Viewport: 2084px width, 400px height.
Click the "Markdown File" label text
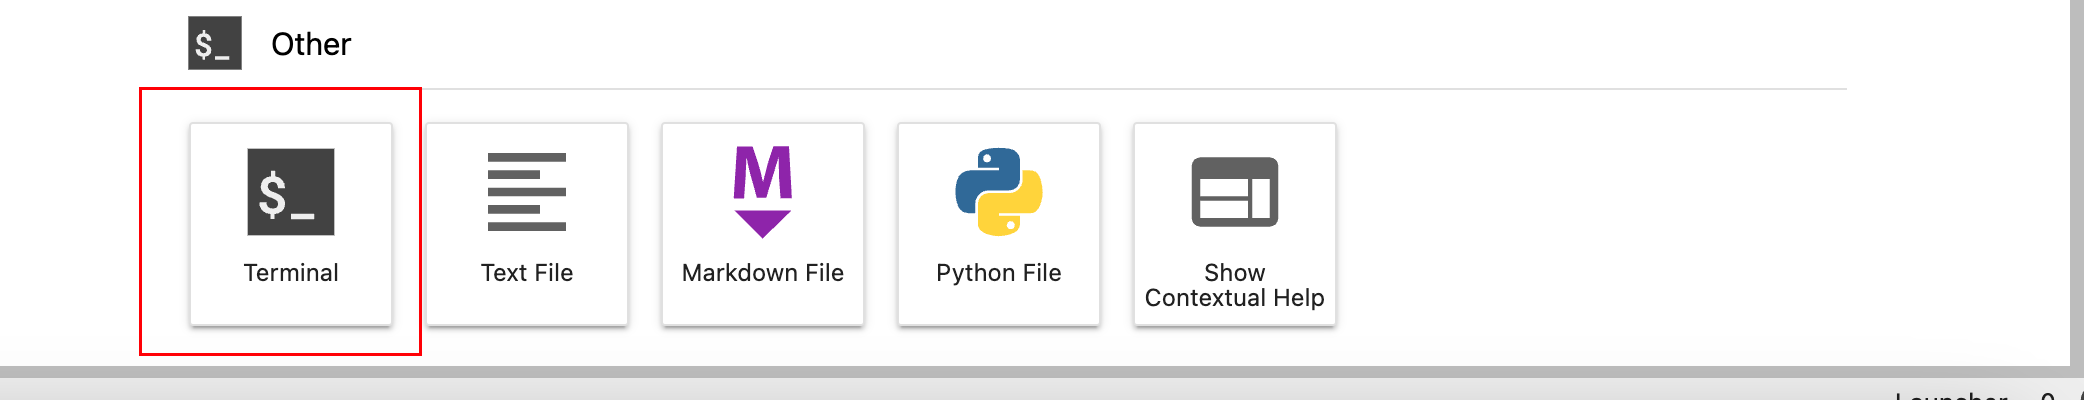[762, 273]
